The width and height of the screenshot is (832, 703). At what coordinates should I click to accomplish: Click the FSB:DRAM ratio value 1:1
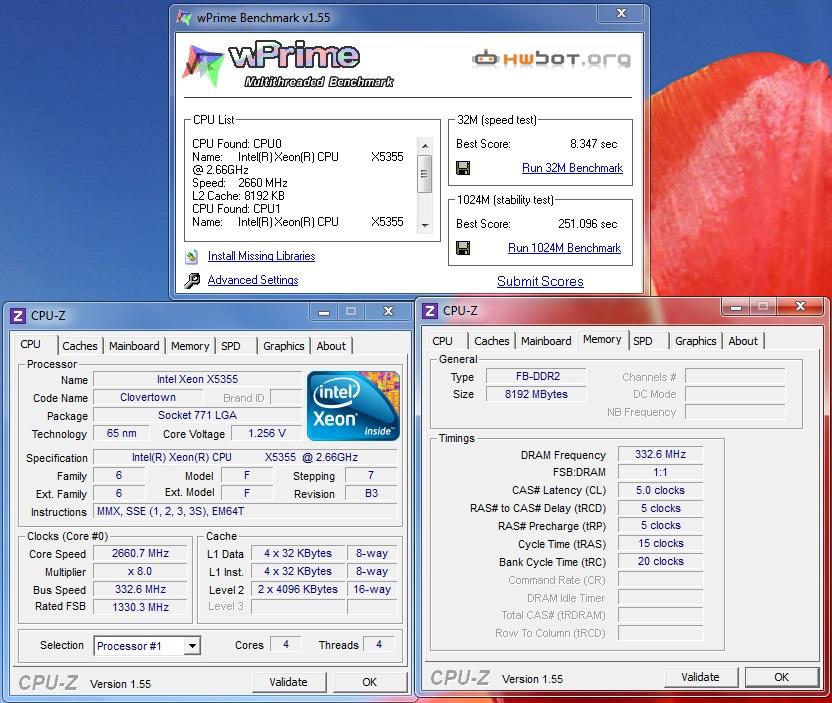point(661,472)
